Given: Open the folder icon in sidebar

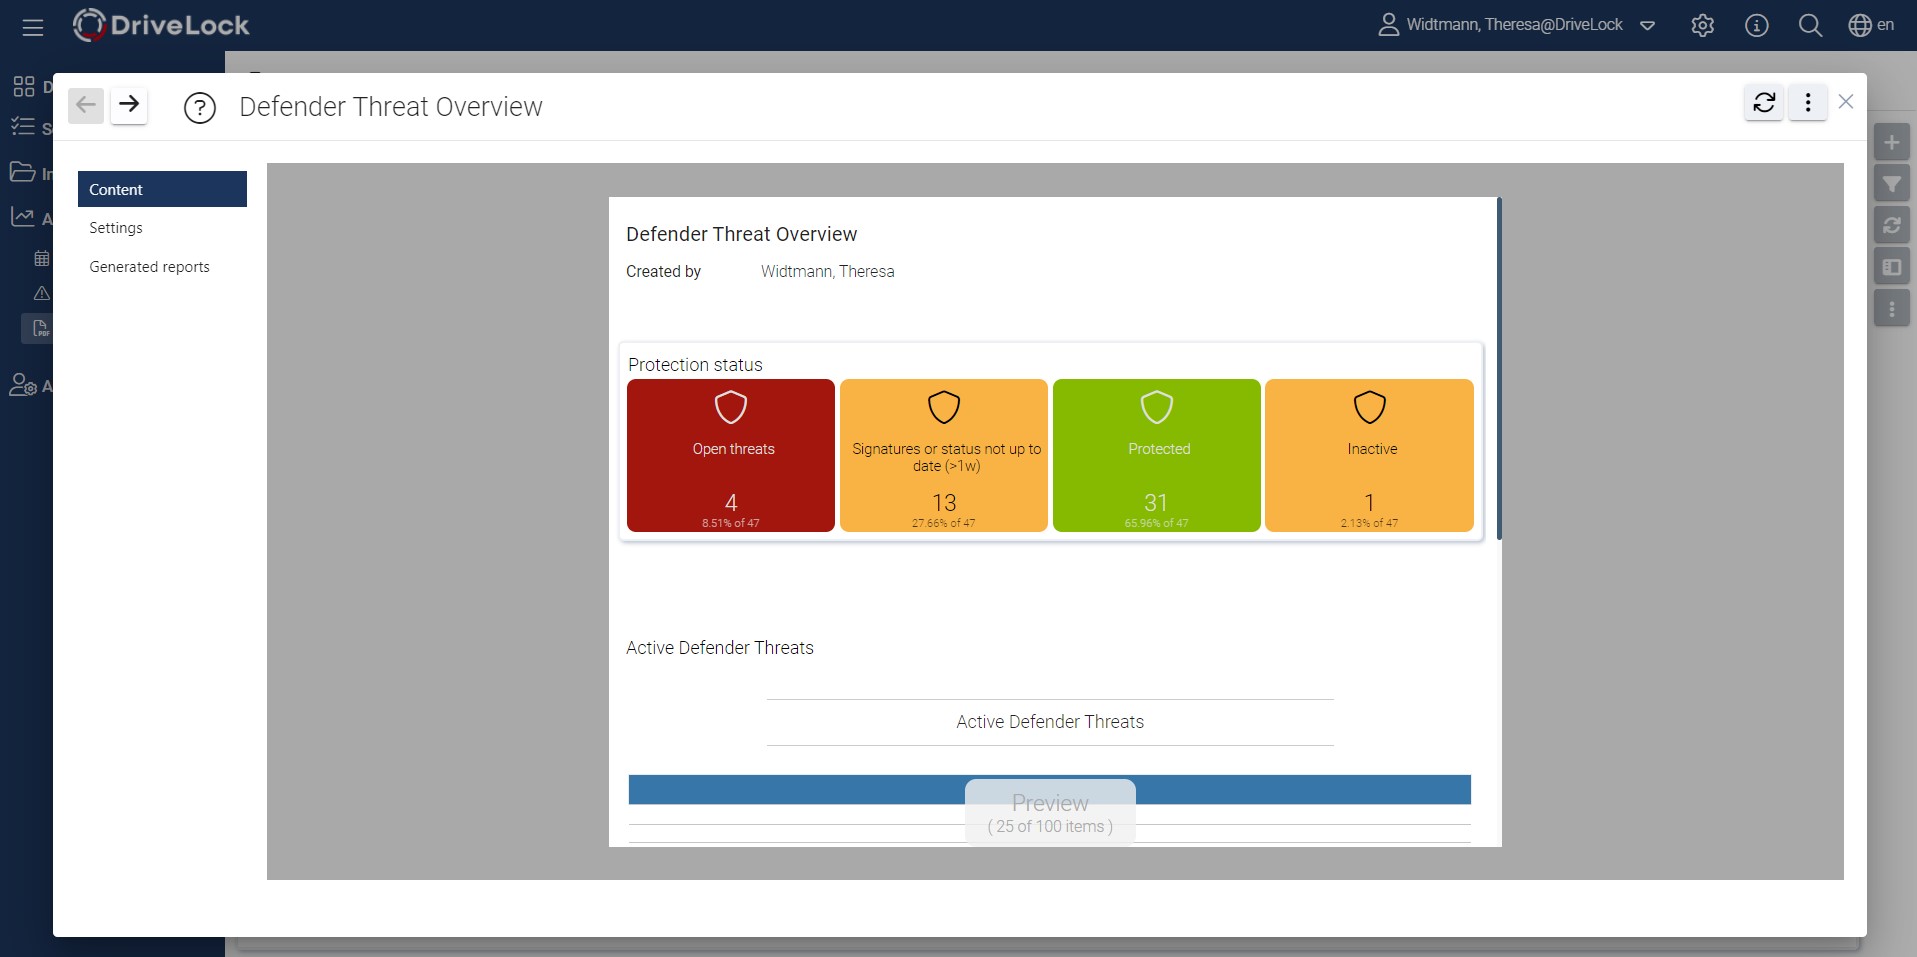Looking at the screenshot, I should (x=23, y=172).
